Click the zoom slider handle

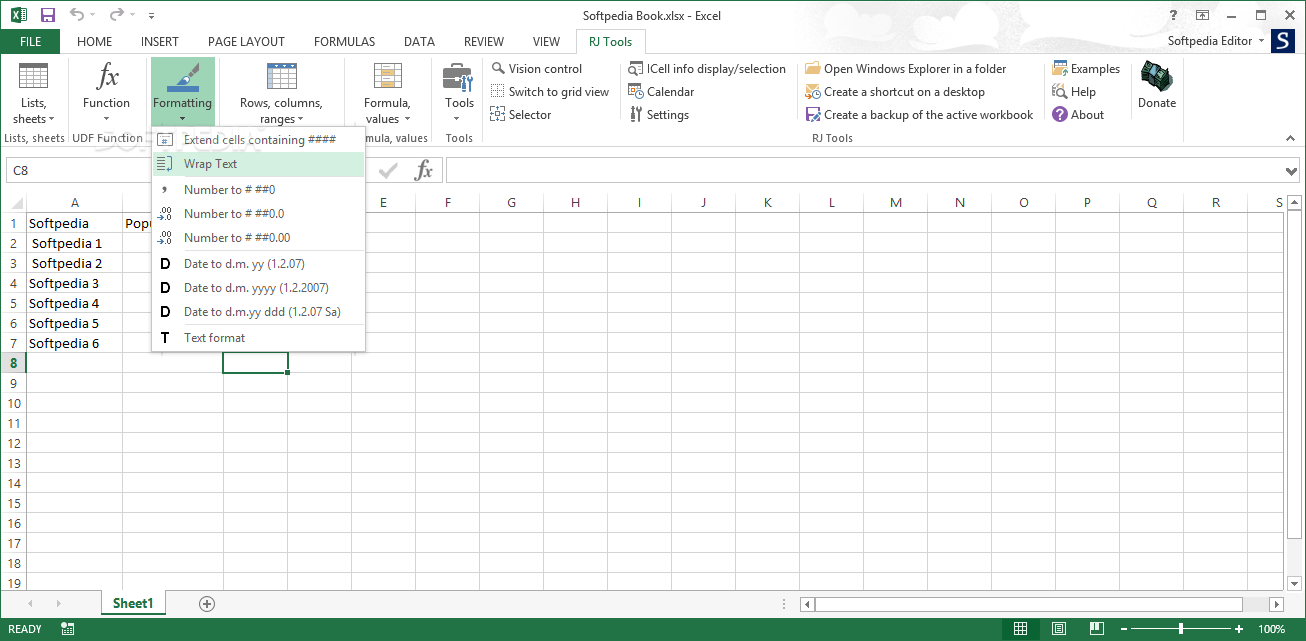tap(1181, 629)
